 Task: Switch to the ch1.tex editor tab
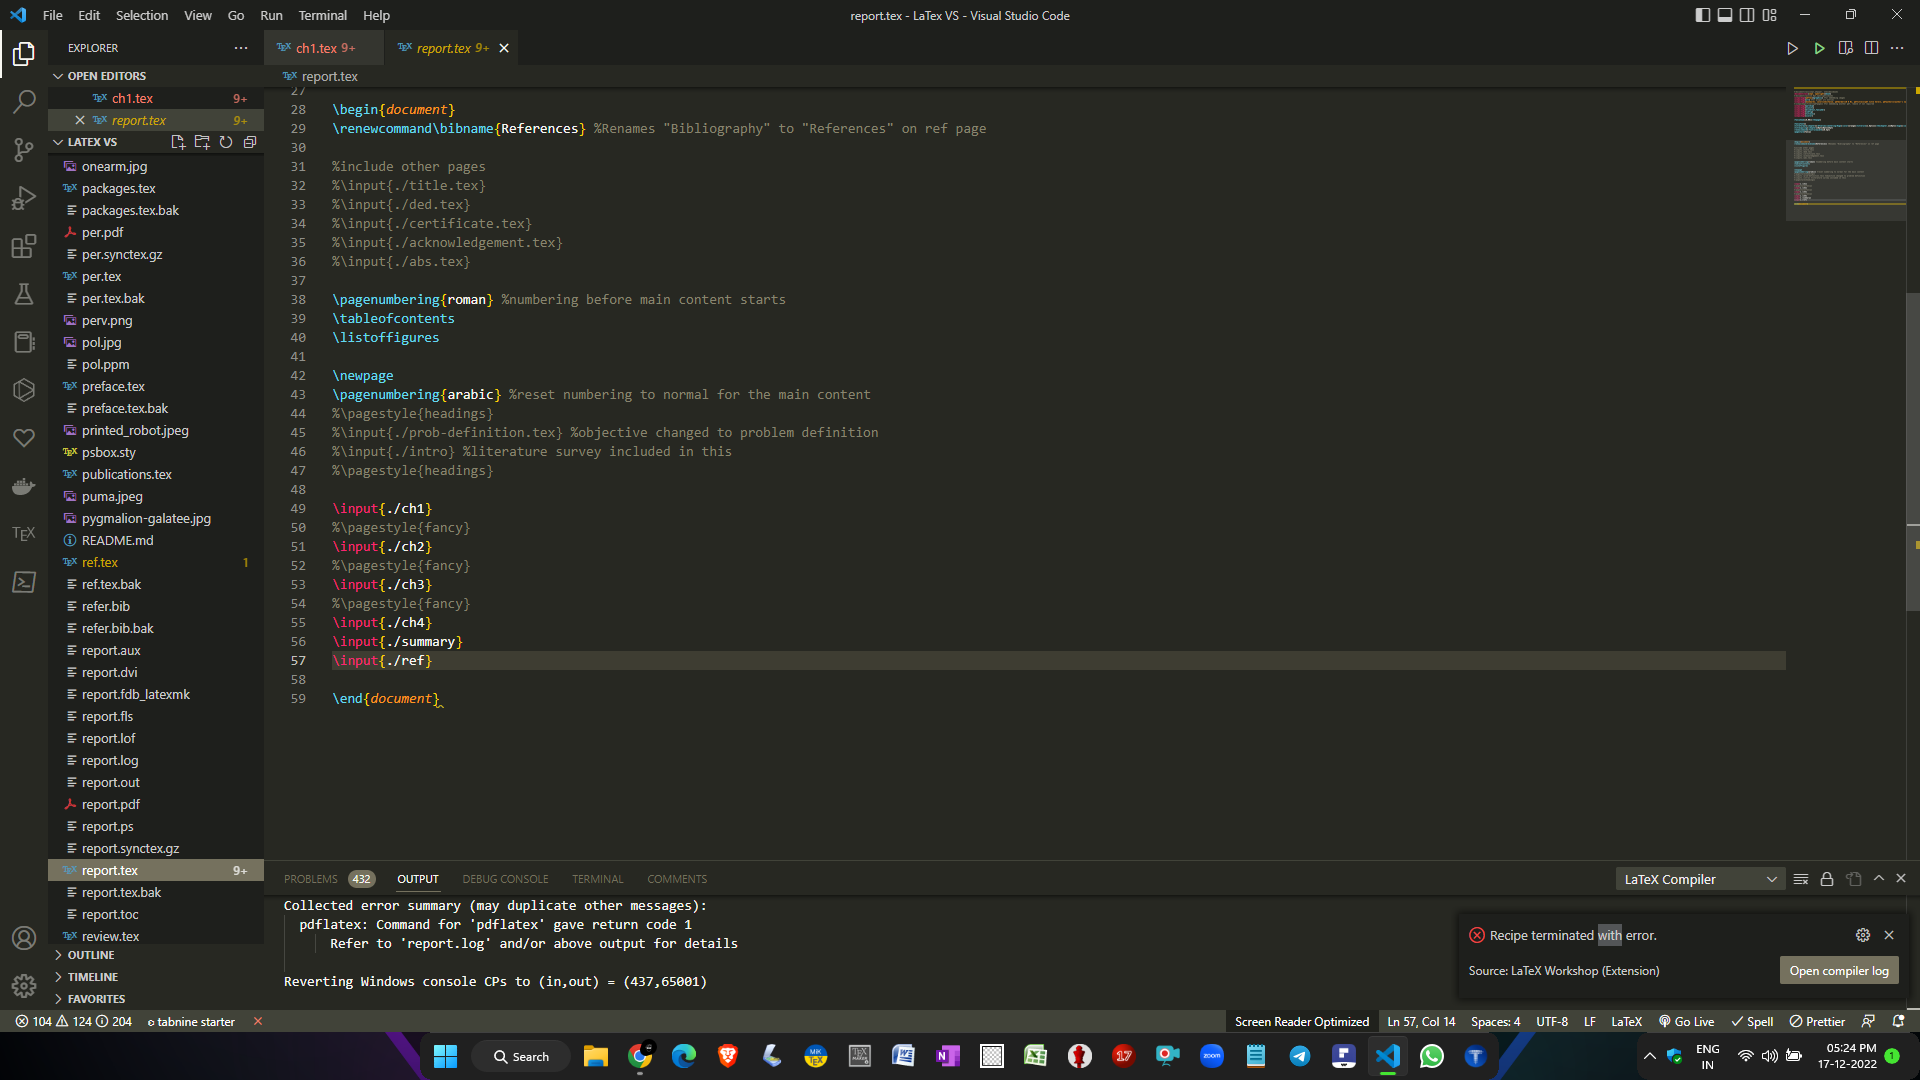click(323, 47)
